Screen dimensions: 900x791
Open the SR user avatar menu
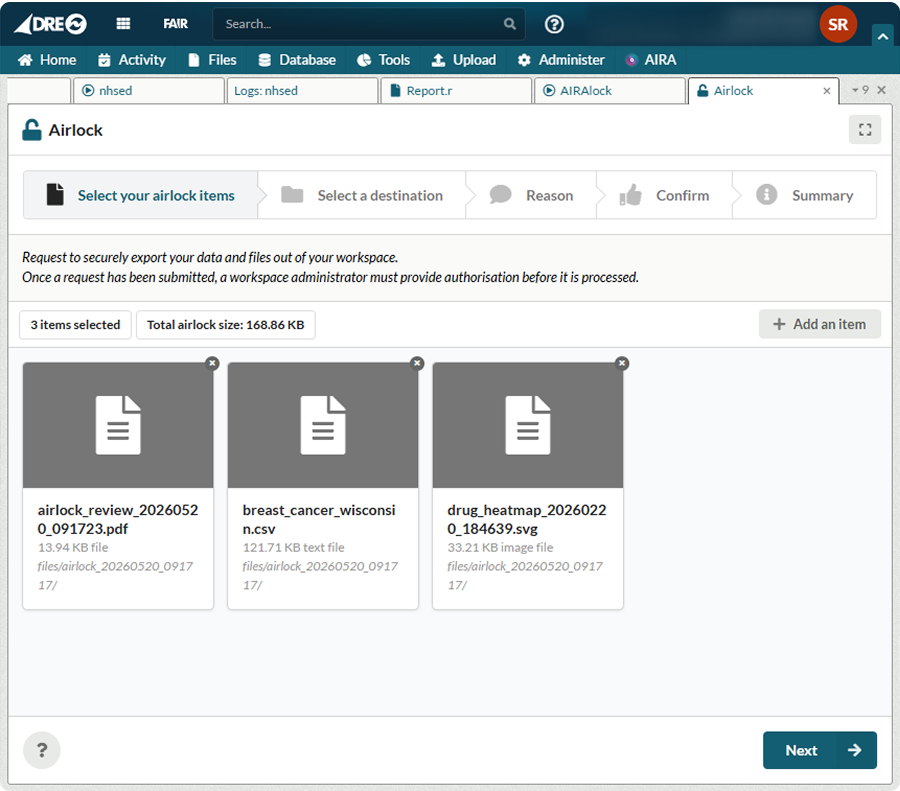point(837,24)
